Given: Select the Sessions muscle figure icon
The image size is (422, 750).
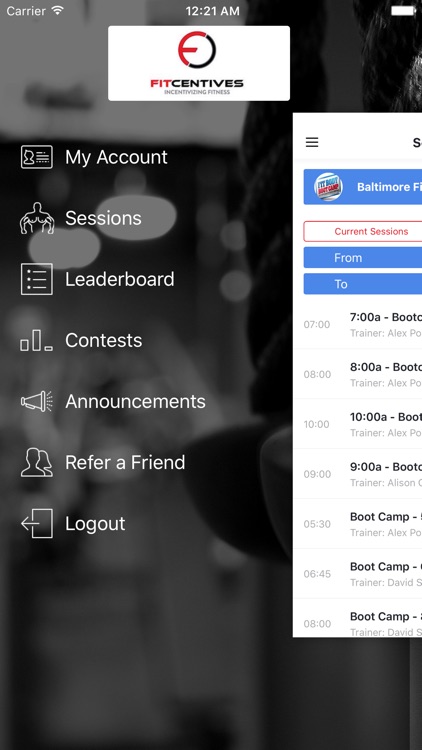Looking at the screenshot, I should 36,218.
